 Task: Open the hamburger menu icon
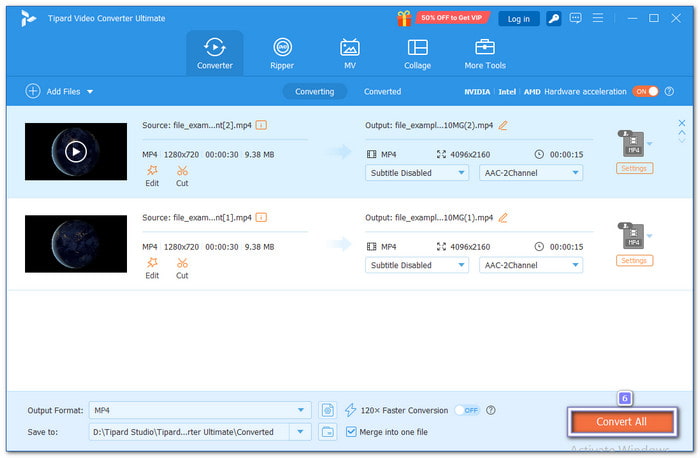click(598, 18)
